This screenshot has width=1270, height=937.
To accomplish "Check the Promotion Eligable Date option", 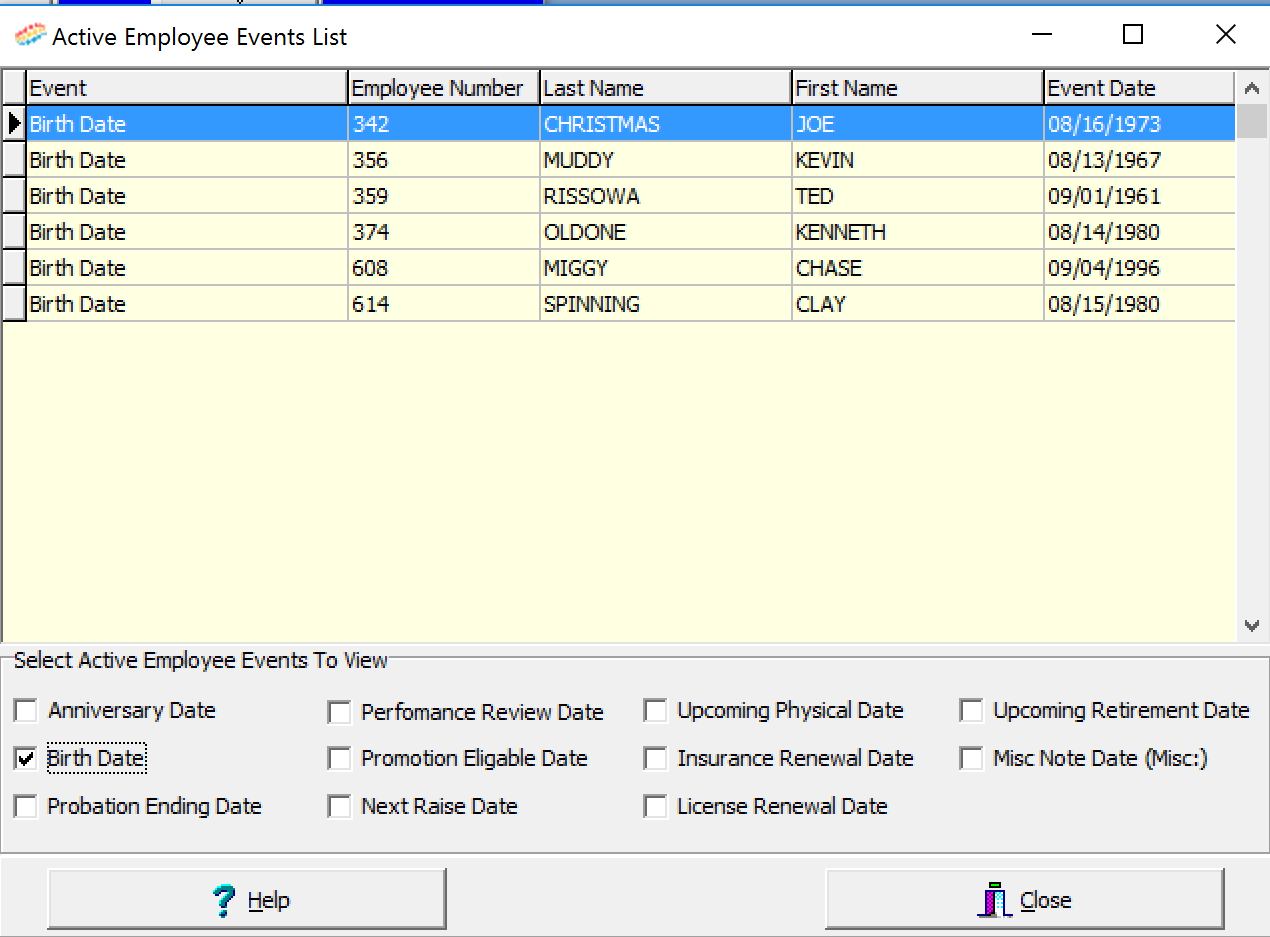I will click(x=340, y=759).
